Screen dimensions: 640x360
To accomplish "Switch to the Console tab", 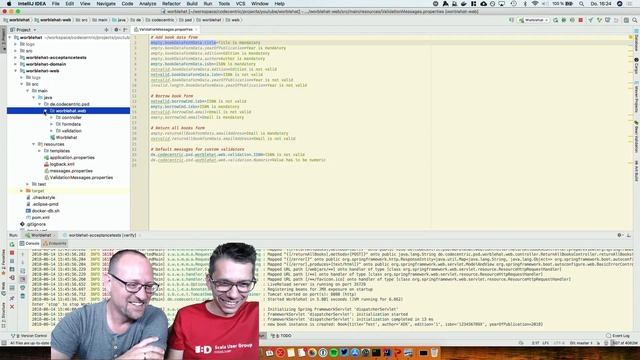I will point(30,244).
